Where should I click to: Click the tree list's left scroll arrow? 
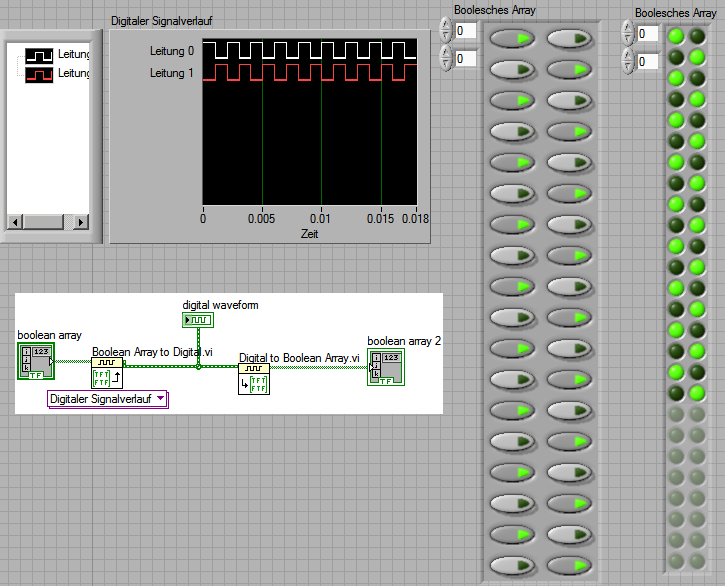[13, 222]
